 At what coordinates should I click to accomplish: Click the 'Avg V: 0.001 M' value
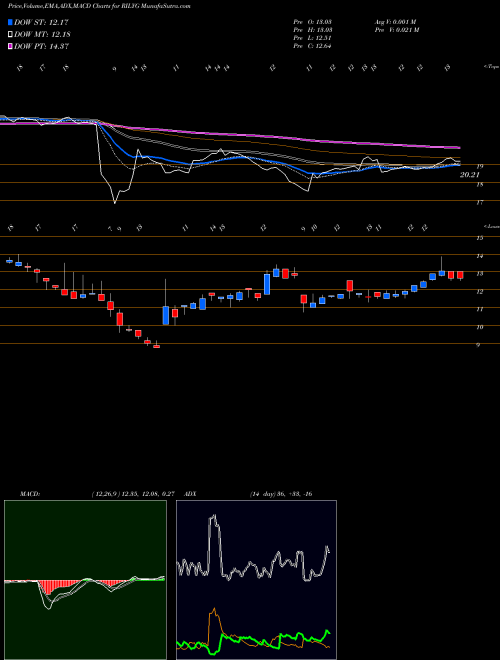396,22
